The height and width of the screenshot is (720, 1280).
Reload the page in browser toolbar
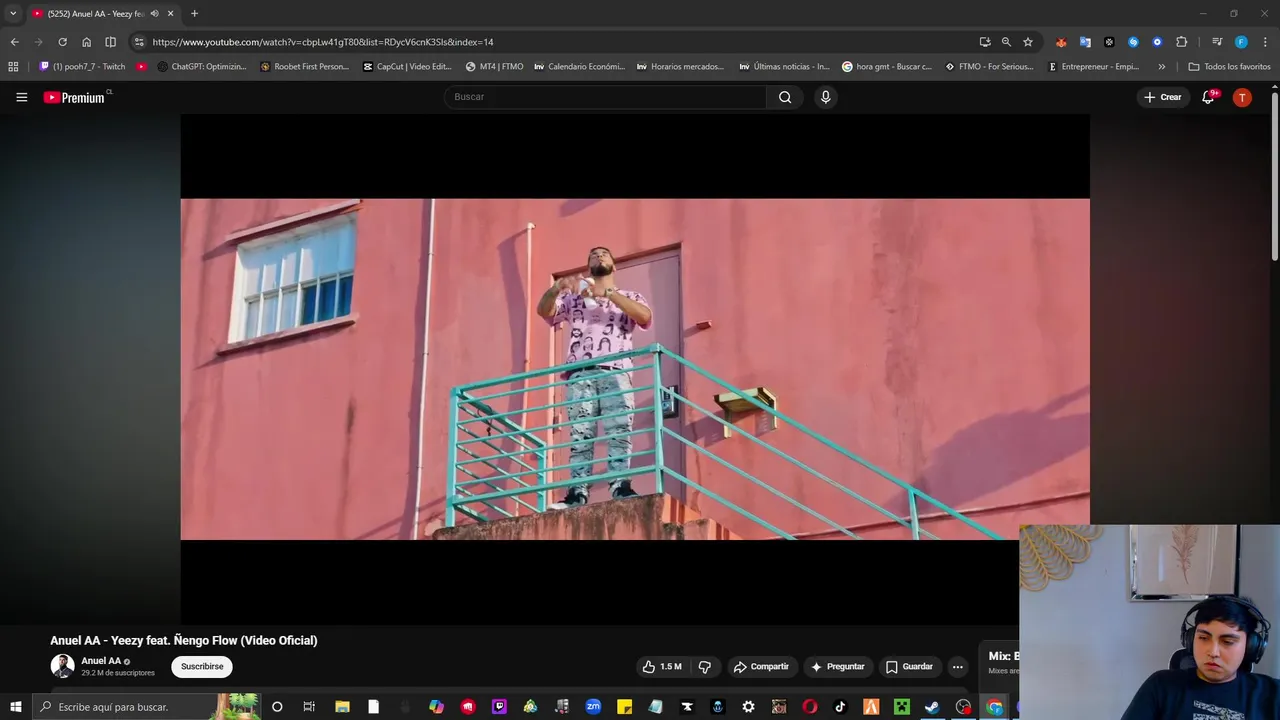click(62, 42)
